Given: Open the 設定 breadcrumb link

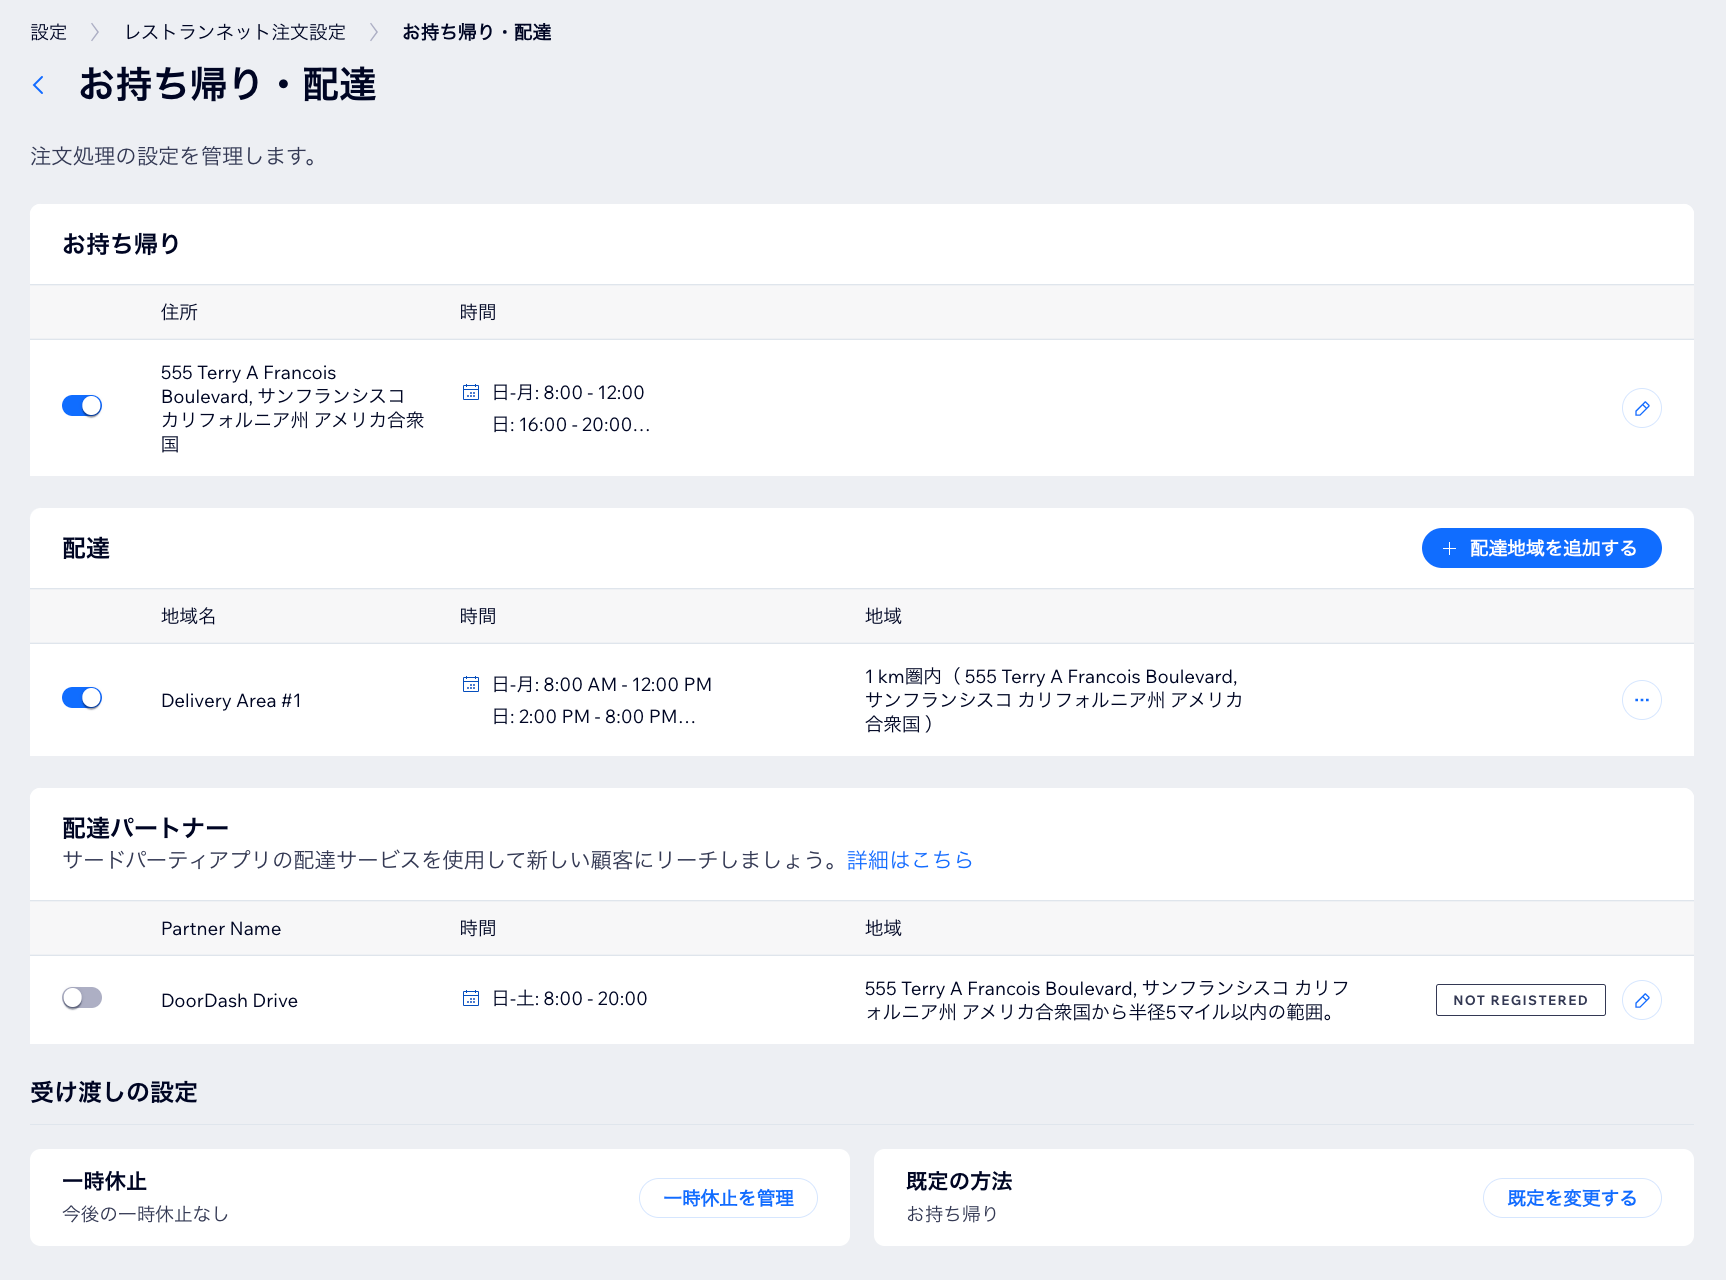Looking at the screenshot, I should (x=47, y=31).
